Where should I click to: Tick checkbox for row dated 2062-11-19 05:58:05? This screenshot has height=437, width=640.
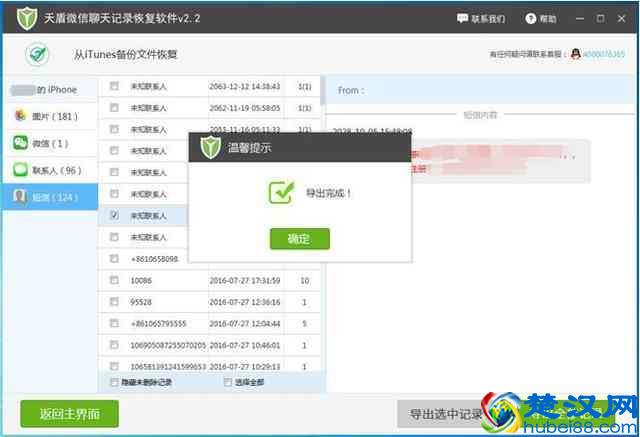(114, 108)
